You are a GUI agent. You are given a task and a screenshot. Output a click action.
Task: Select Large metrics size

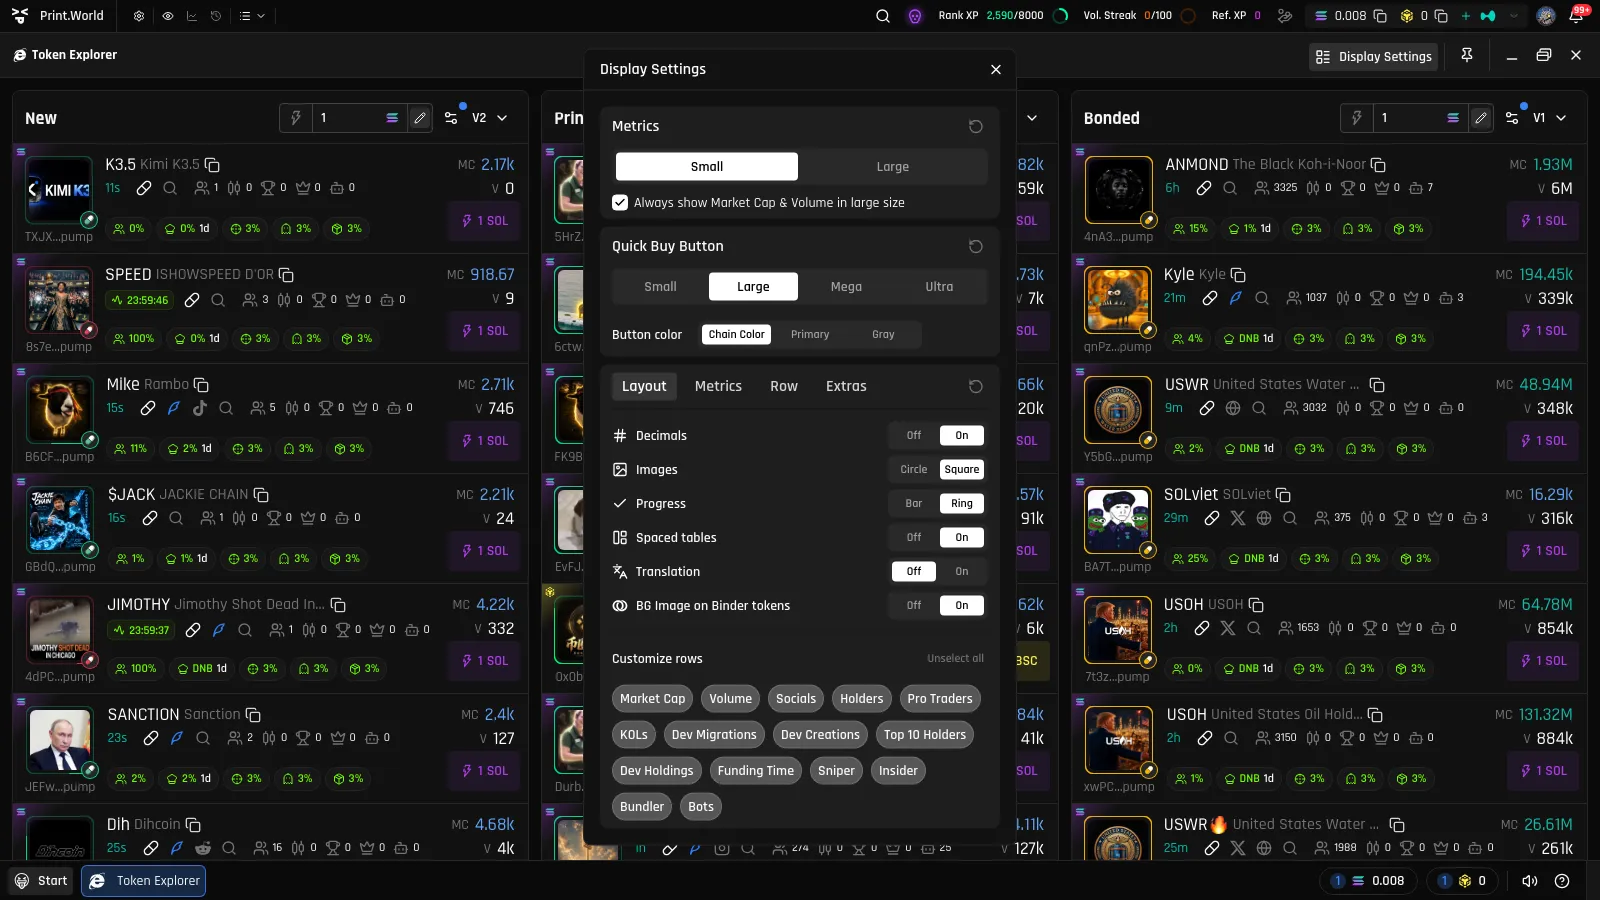tap(893, 166)
